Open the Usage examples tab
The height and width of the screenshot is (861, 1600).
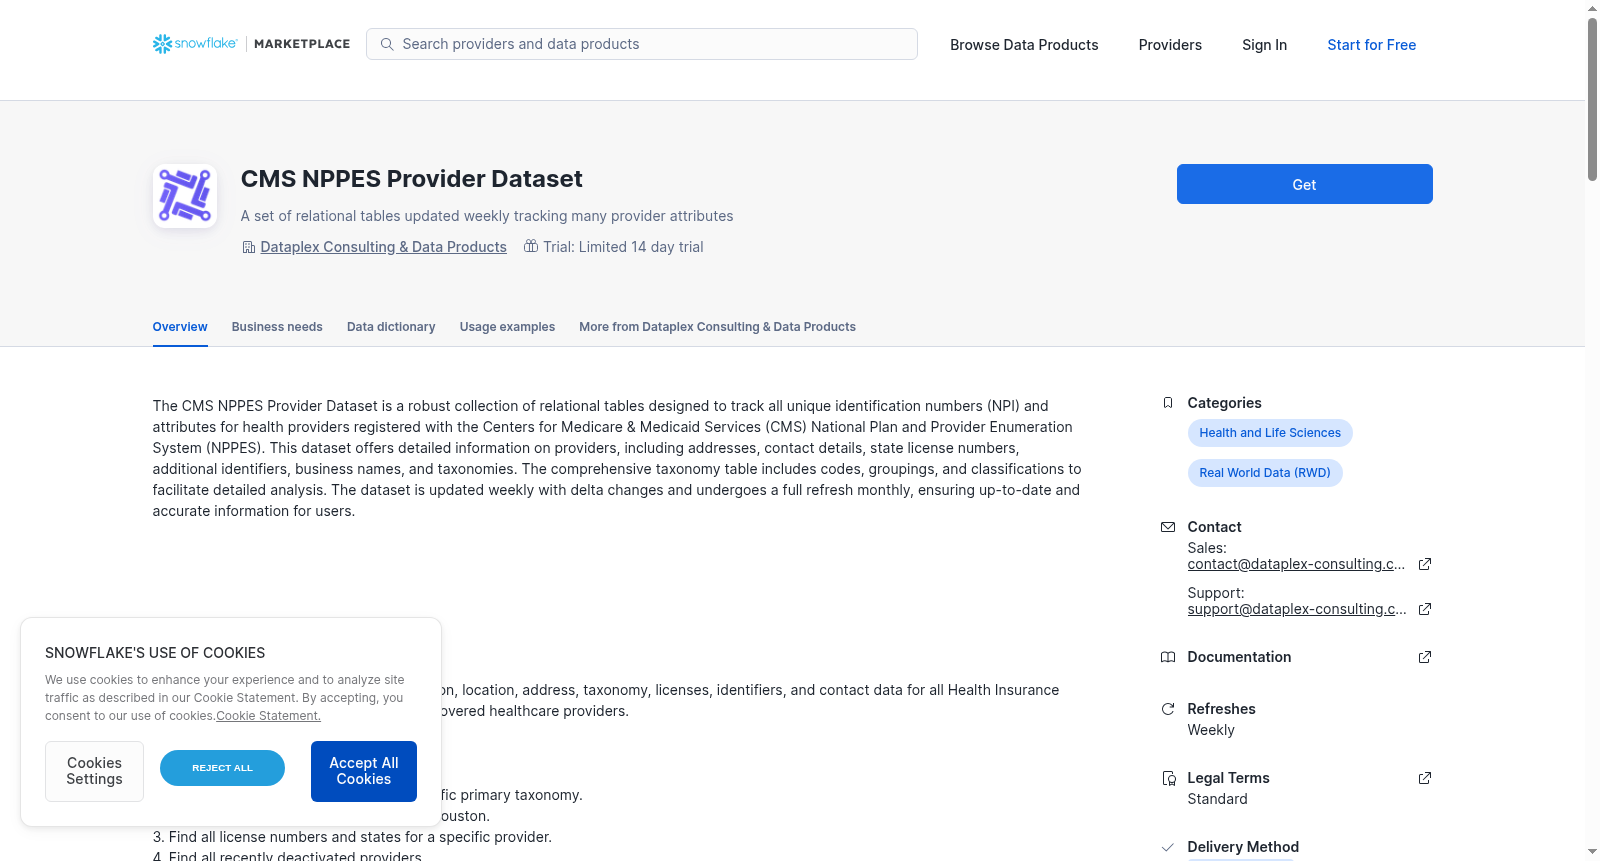click(x=507, y=327)
